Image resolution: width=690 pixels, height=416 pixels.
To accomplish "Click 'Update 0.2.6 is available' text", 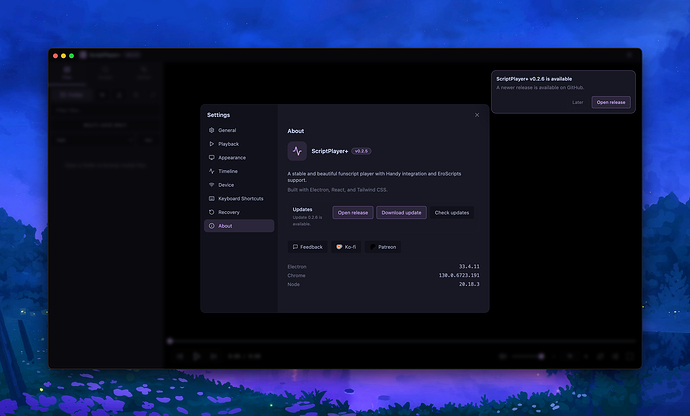I will pos(307,221).
